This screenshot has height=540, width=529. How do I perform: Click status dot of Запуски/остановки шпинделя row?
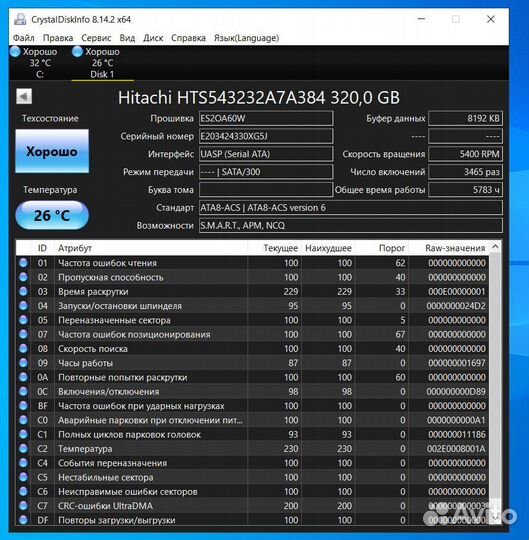click(x=23, y=306)
